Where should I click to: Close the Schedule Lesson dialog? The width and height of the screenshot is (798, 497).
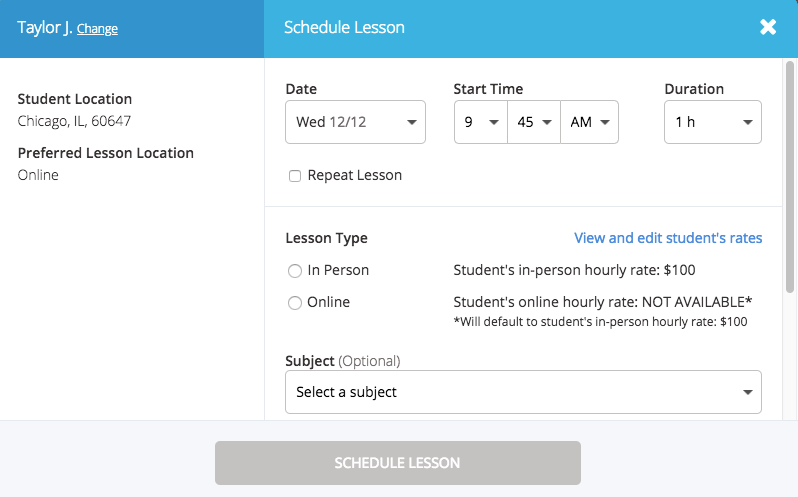(768, 27)
